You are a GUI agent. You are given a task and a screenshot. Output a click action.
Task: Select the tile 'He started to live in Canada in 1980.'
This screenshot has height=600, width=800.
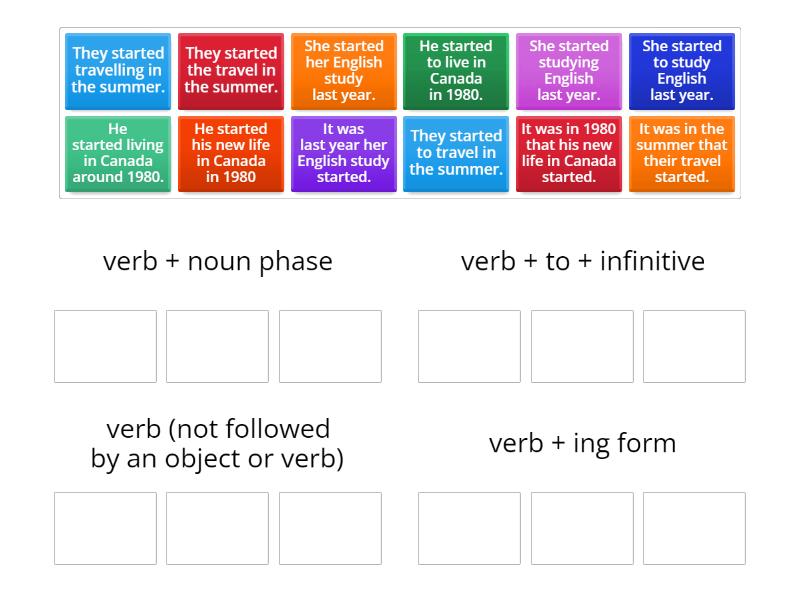pyautogui.click(x=456, y=71)
